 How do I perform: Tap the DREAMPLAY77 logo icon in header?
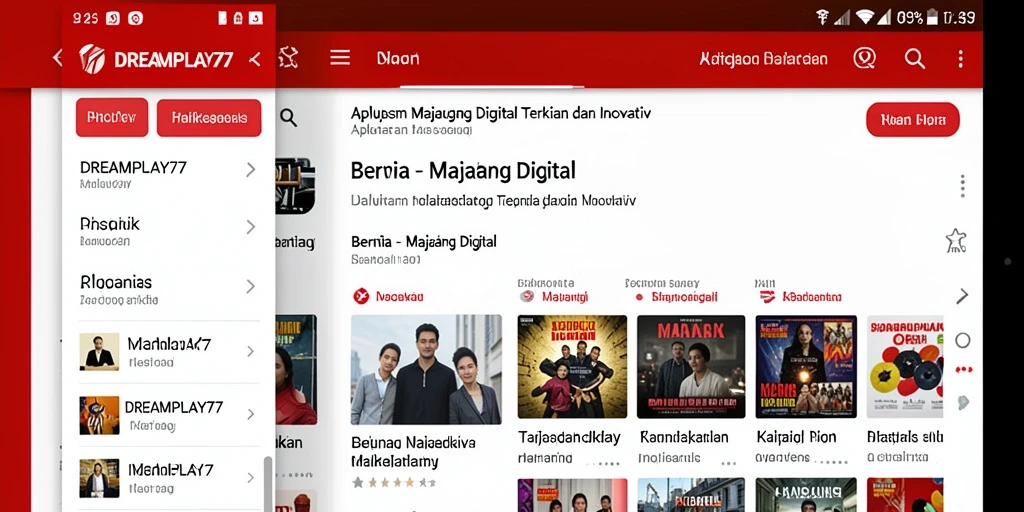[x=92, y=59]
